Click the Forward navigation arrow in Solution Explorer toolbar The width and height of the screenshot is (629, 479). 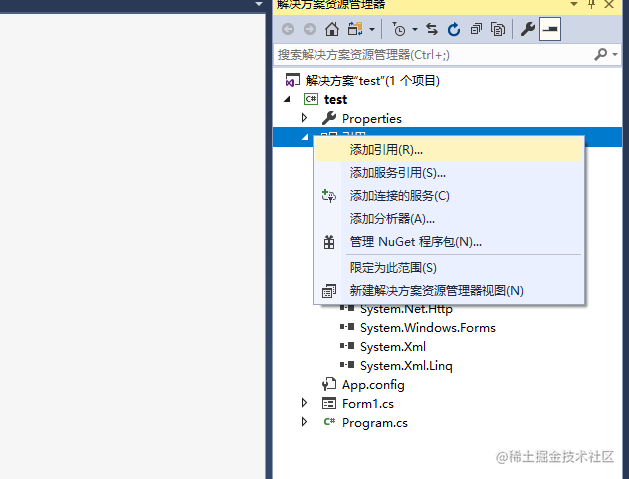(x=310, y=29)
